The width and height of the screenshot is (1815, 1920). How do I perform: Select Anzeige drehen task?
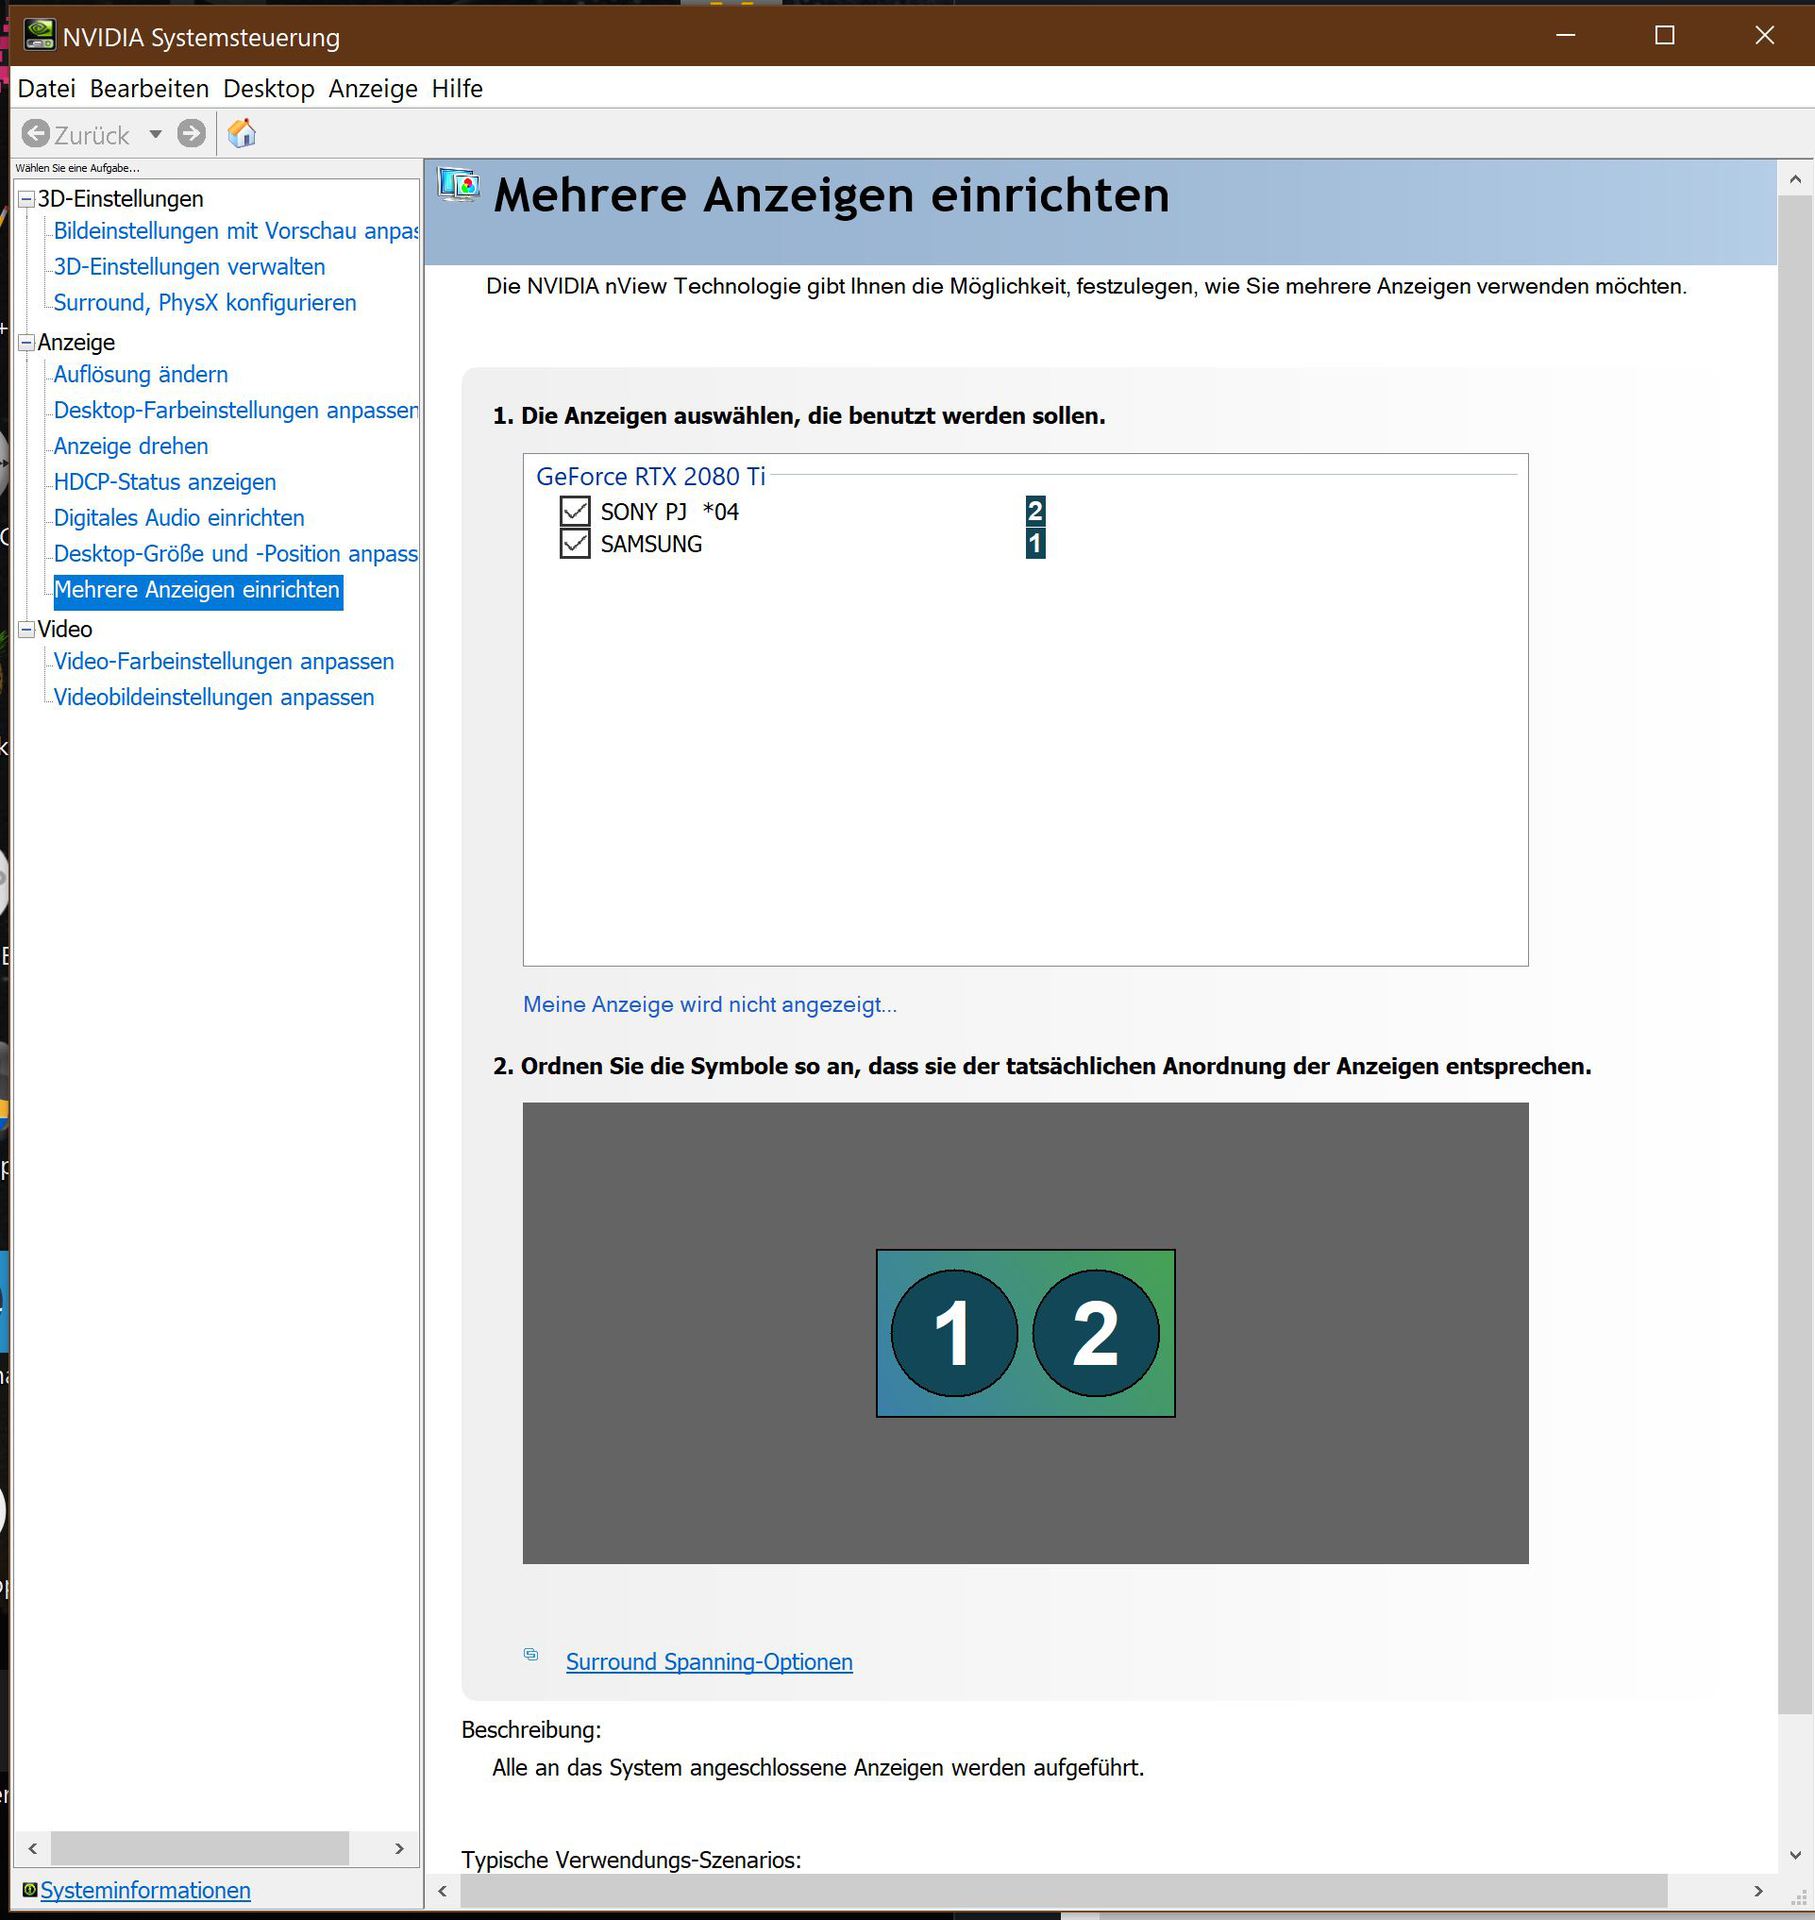tap(131, 446)
